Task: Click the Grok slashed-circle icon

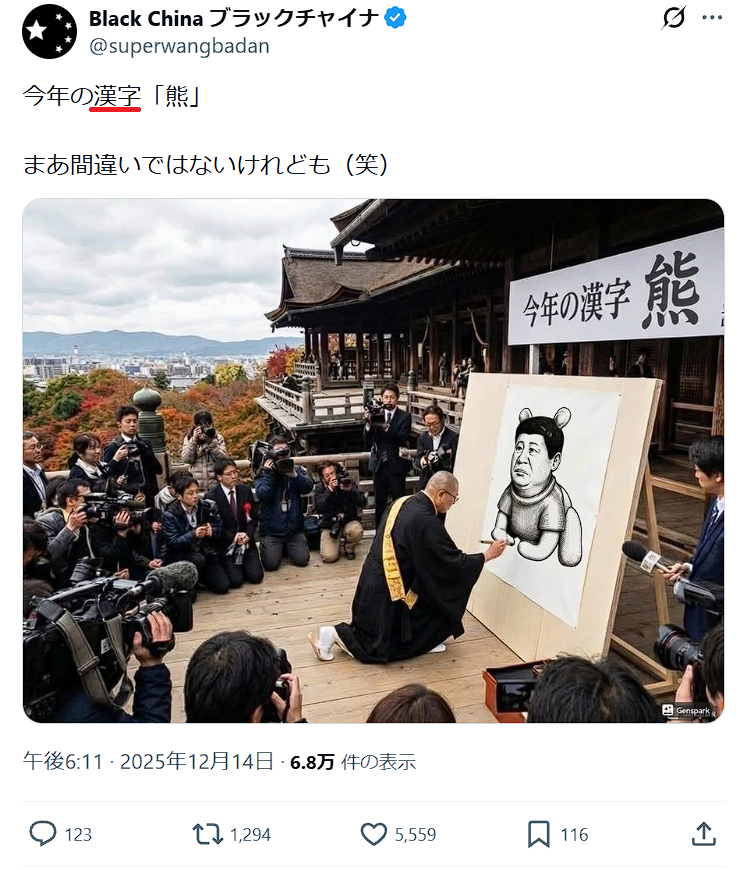Action: click(x=674, y=18)
